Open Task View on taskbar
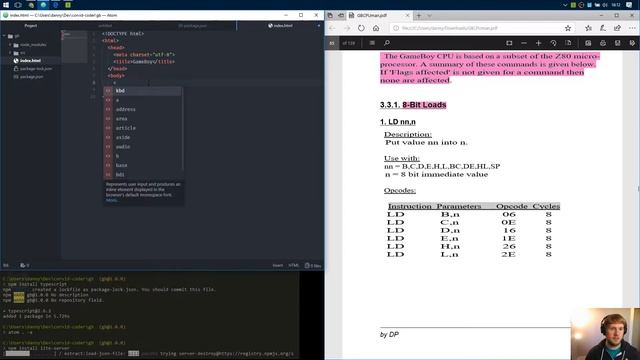Image resolution: width=640 pixels, height=360 pixels. [18, 5]
